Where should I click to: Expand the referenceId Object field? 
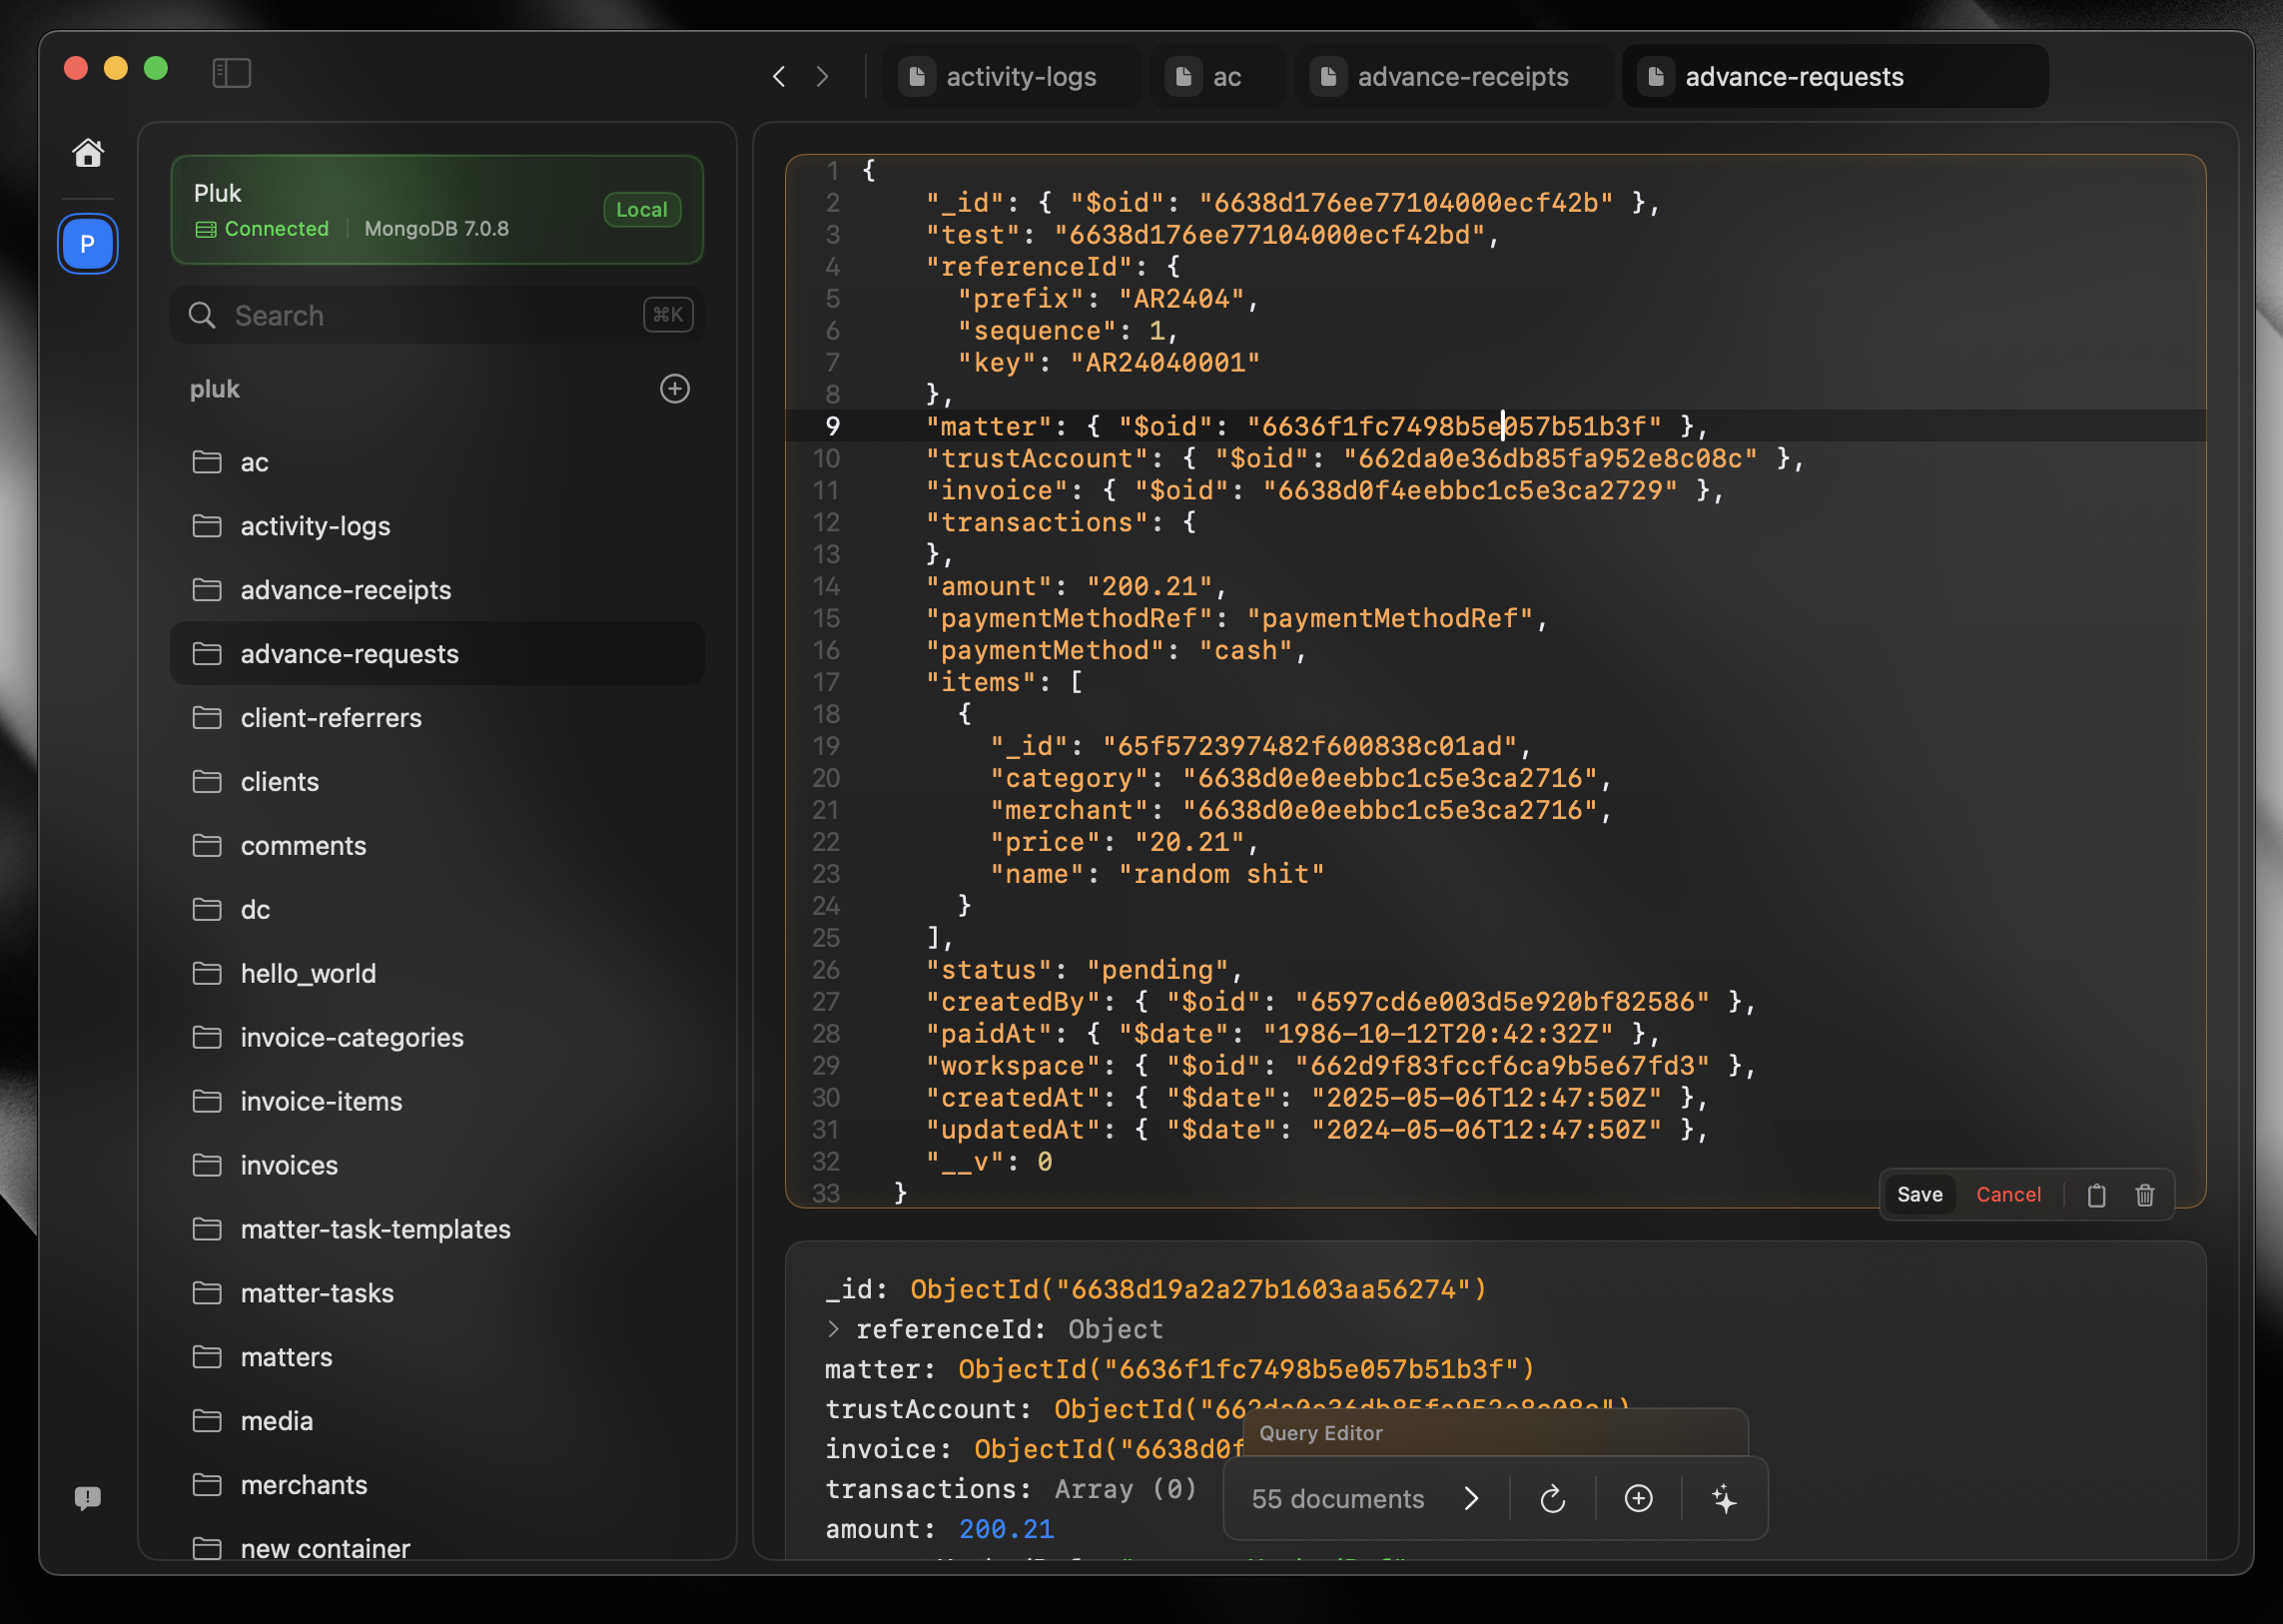coord(833,1329)
